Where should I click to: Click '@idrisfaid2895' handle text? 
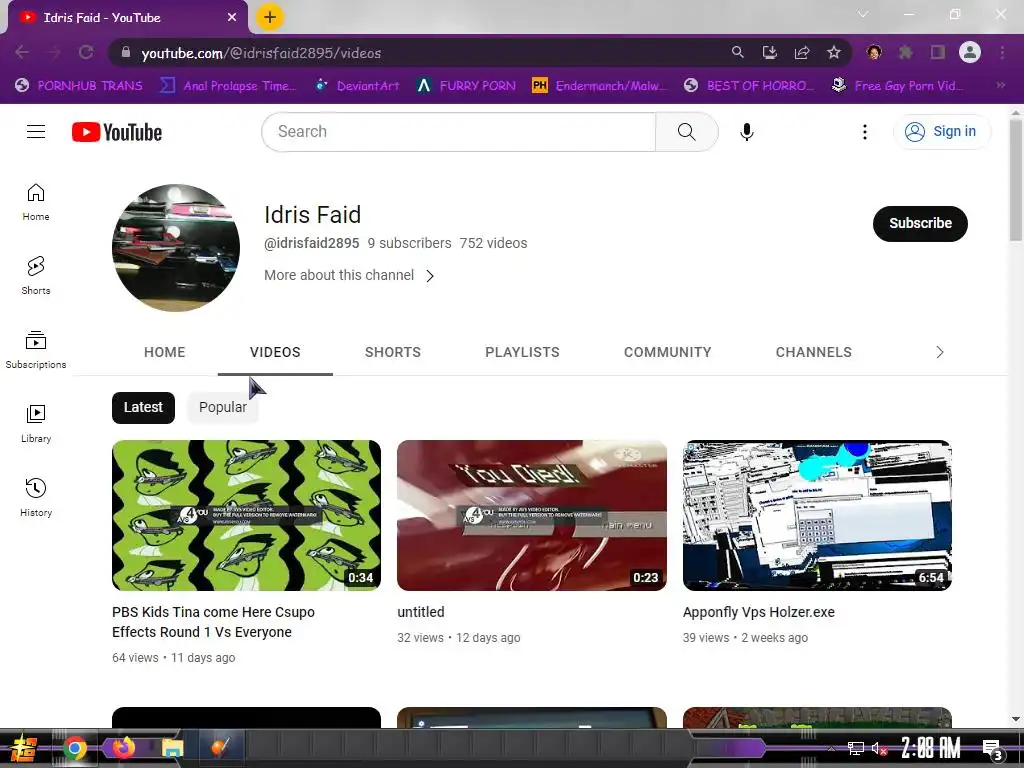coord(312,243)
